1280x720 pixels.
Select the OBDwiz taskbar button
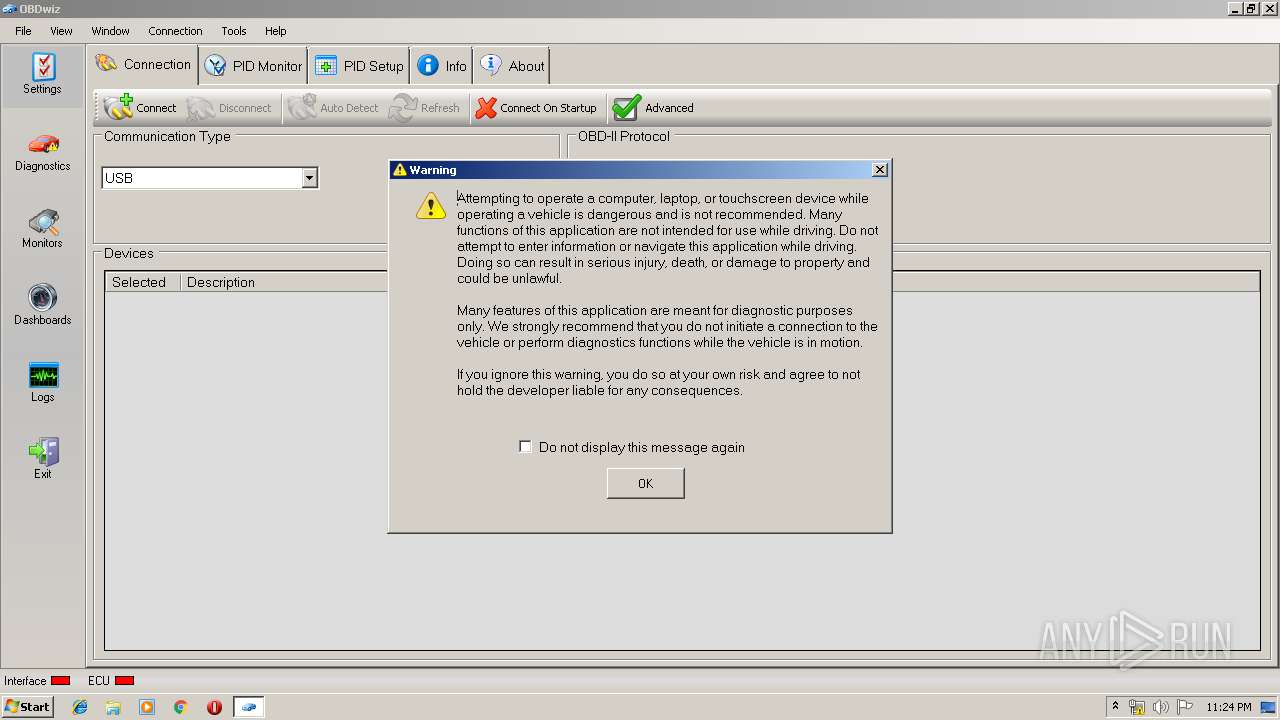(x=249, y=707)
